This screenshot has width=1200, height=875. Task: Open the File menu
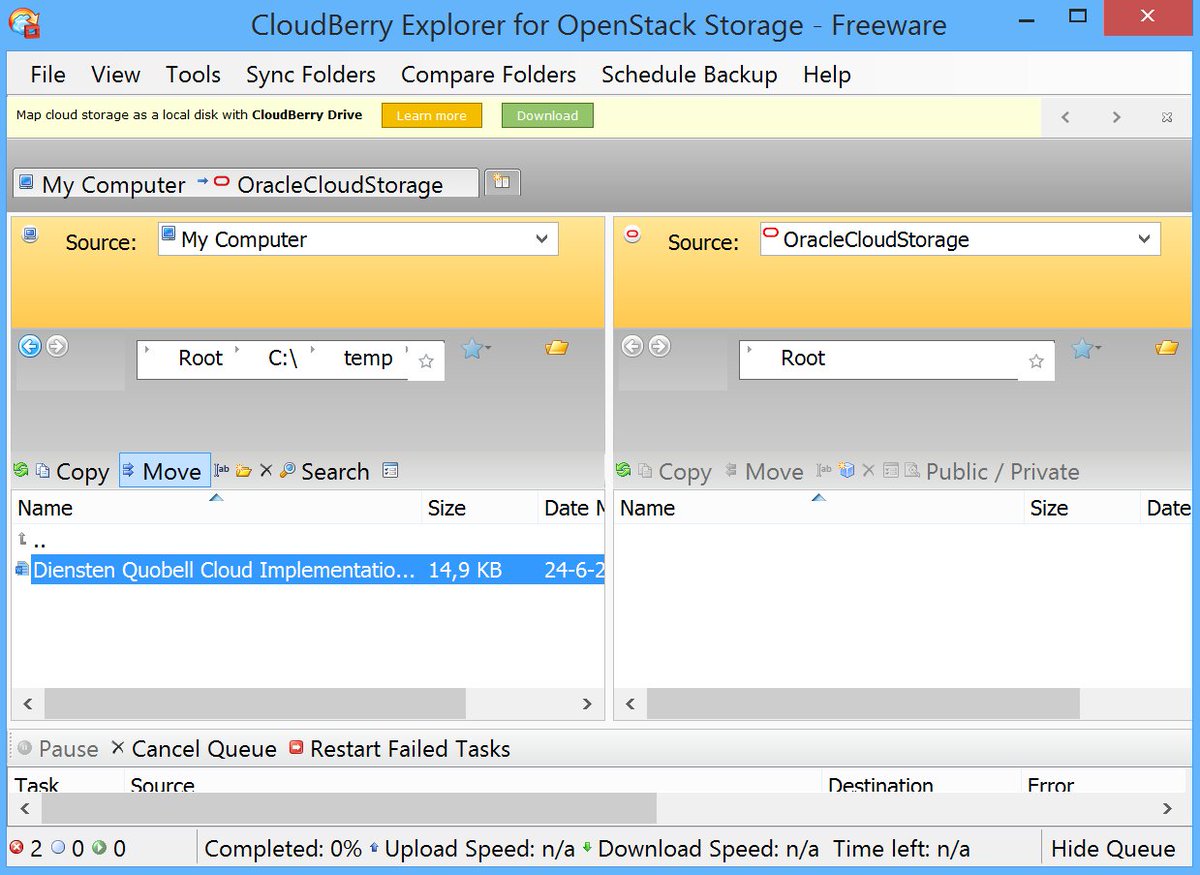coord(48,75)
